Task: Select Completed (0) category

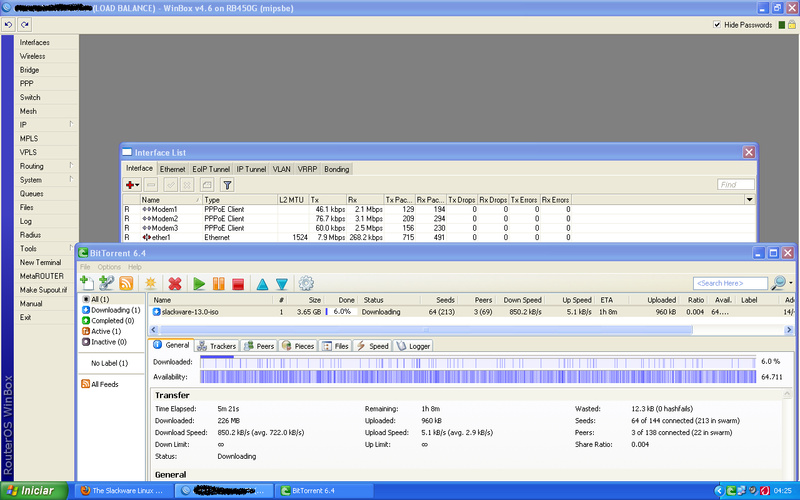Action: [x=108, y=320]
